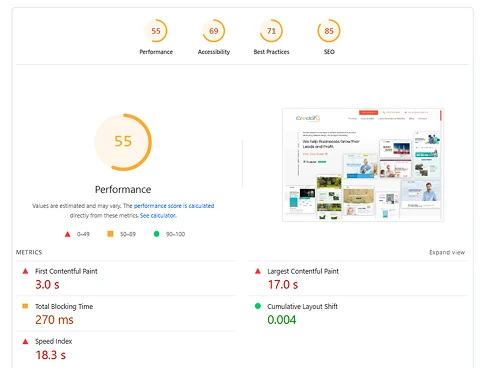
Task: Click red triangle beside Speed Index
Action: coord(25,341)
